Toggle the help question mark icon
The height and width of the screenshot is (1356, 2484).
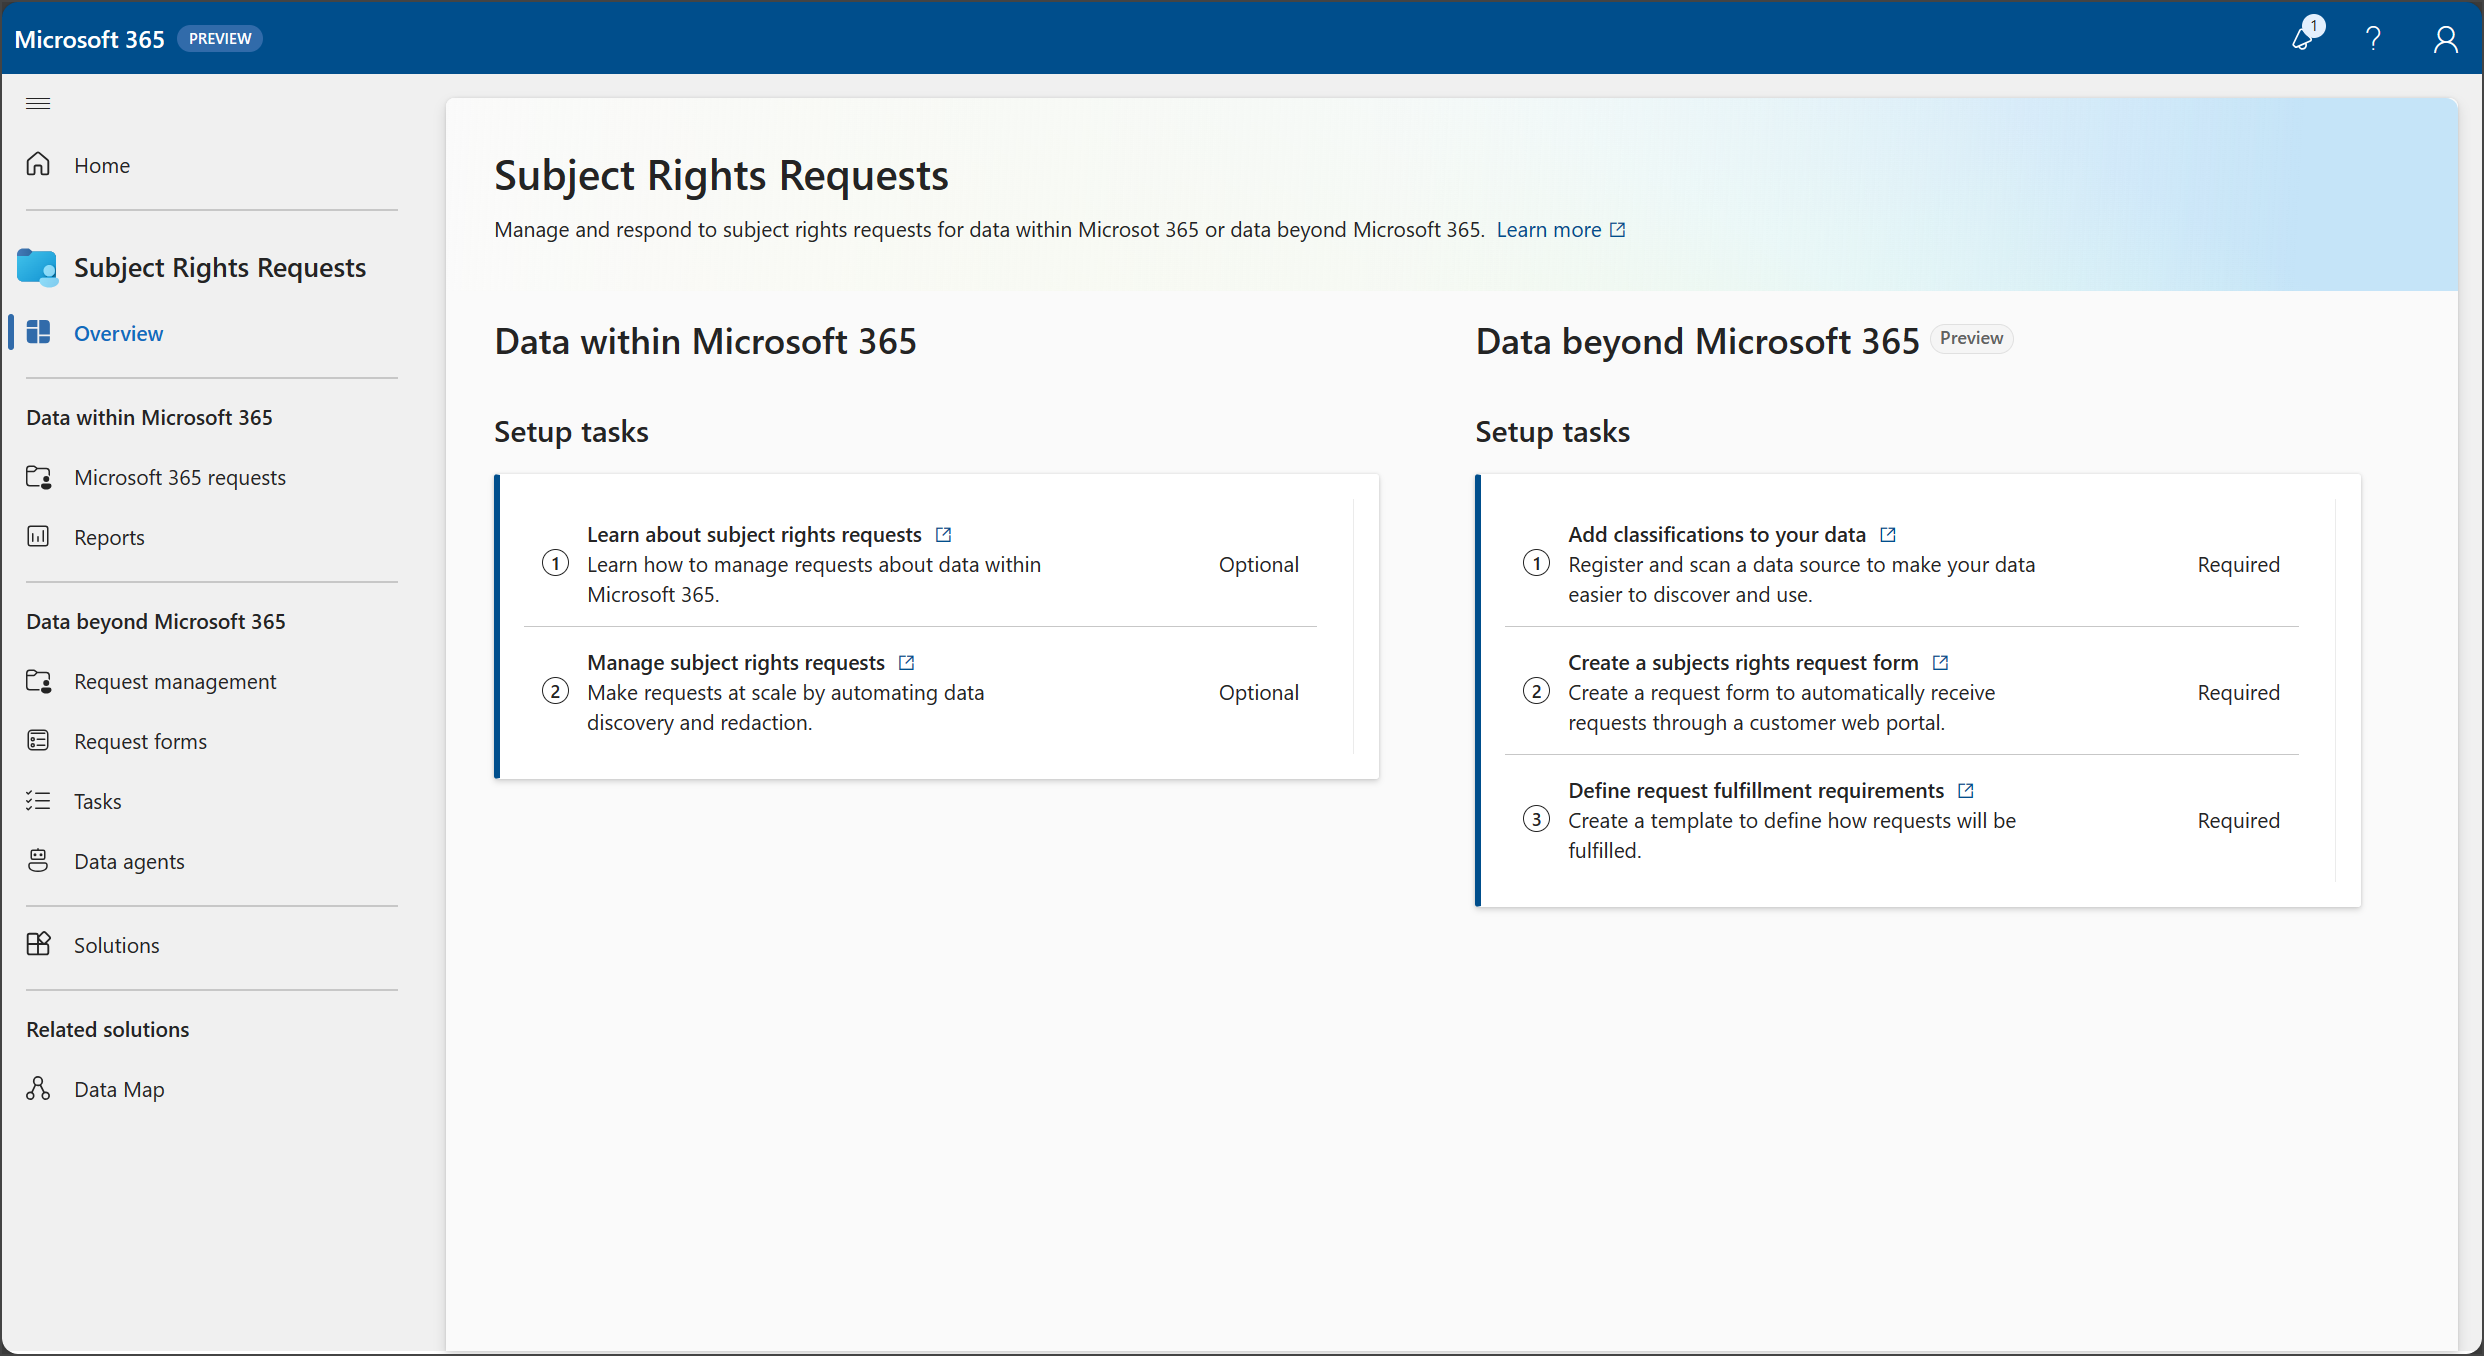[2372, 37]
